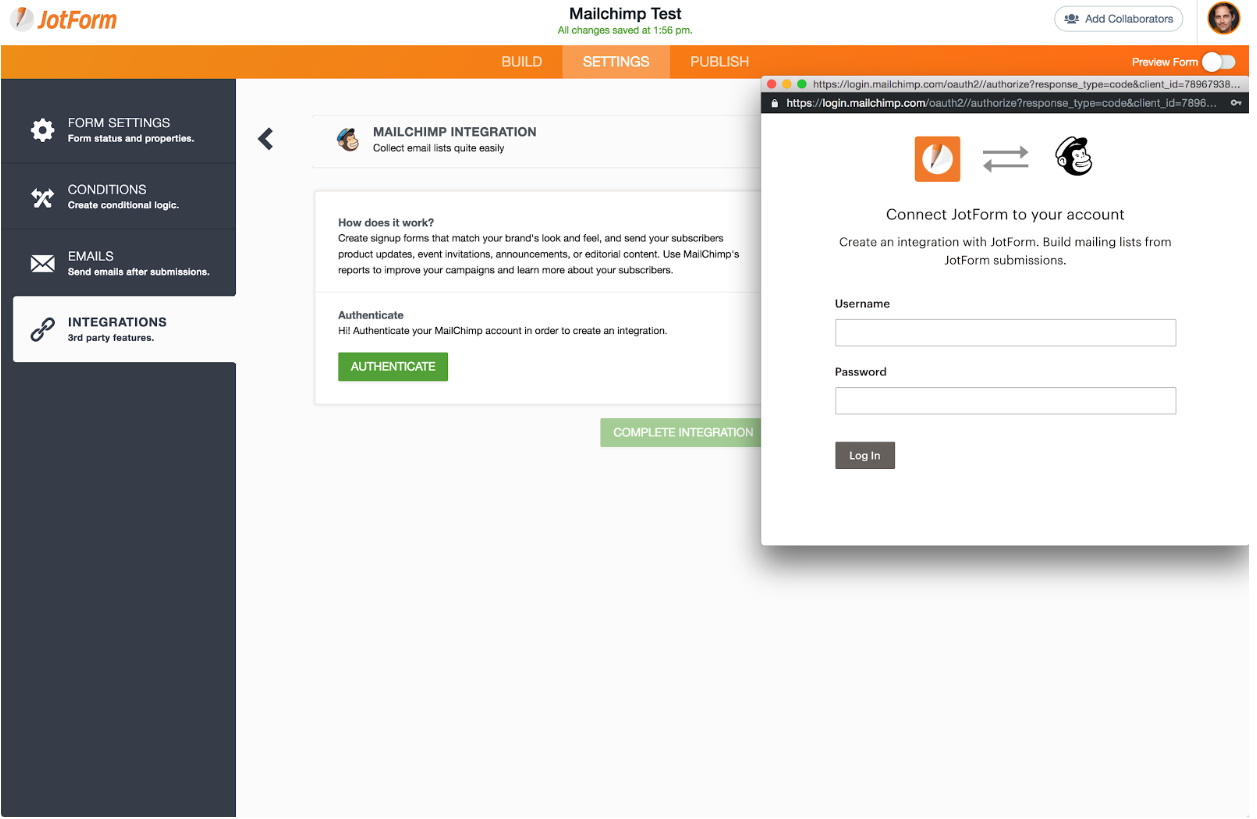
Task: Click the Mailchimp Freddie logo in popup
Action: tap(1074, 157)
